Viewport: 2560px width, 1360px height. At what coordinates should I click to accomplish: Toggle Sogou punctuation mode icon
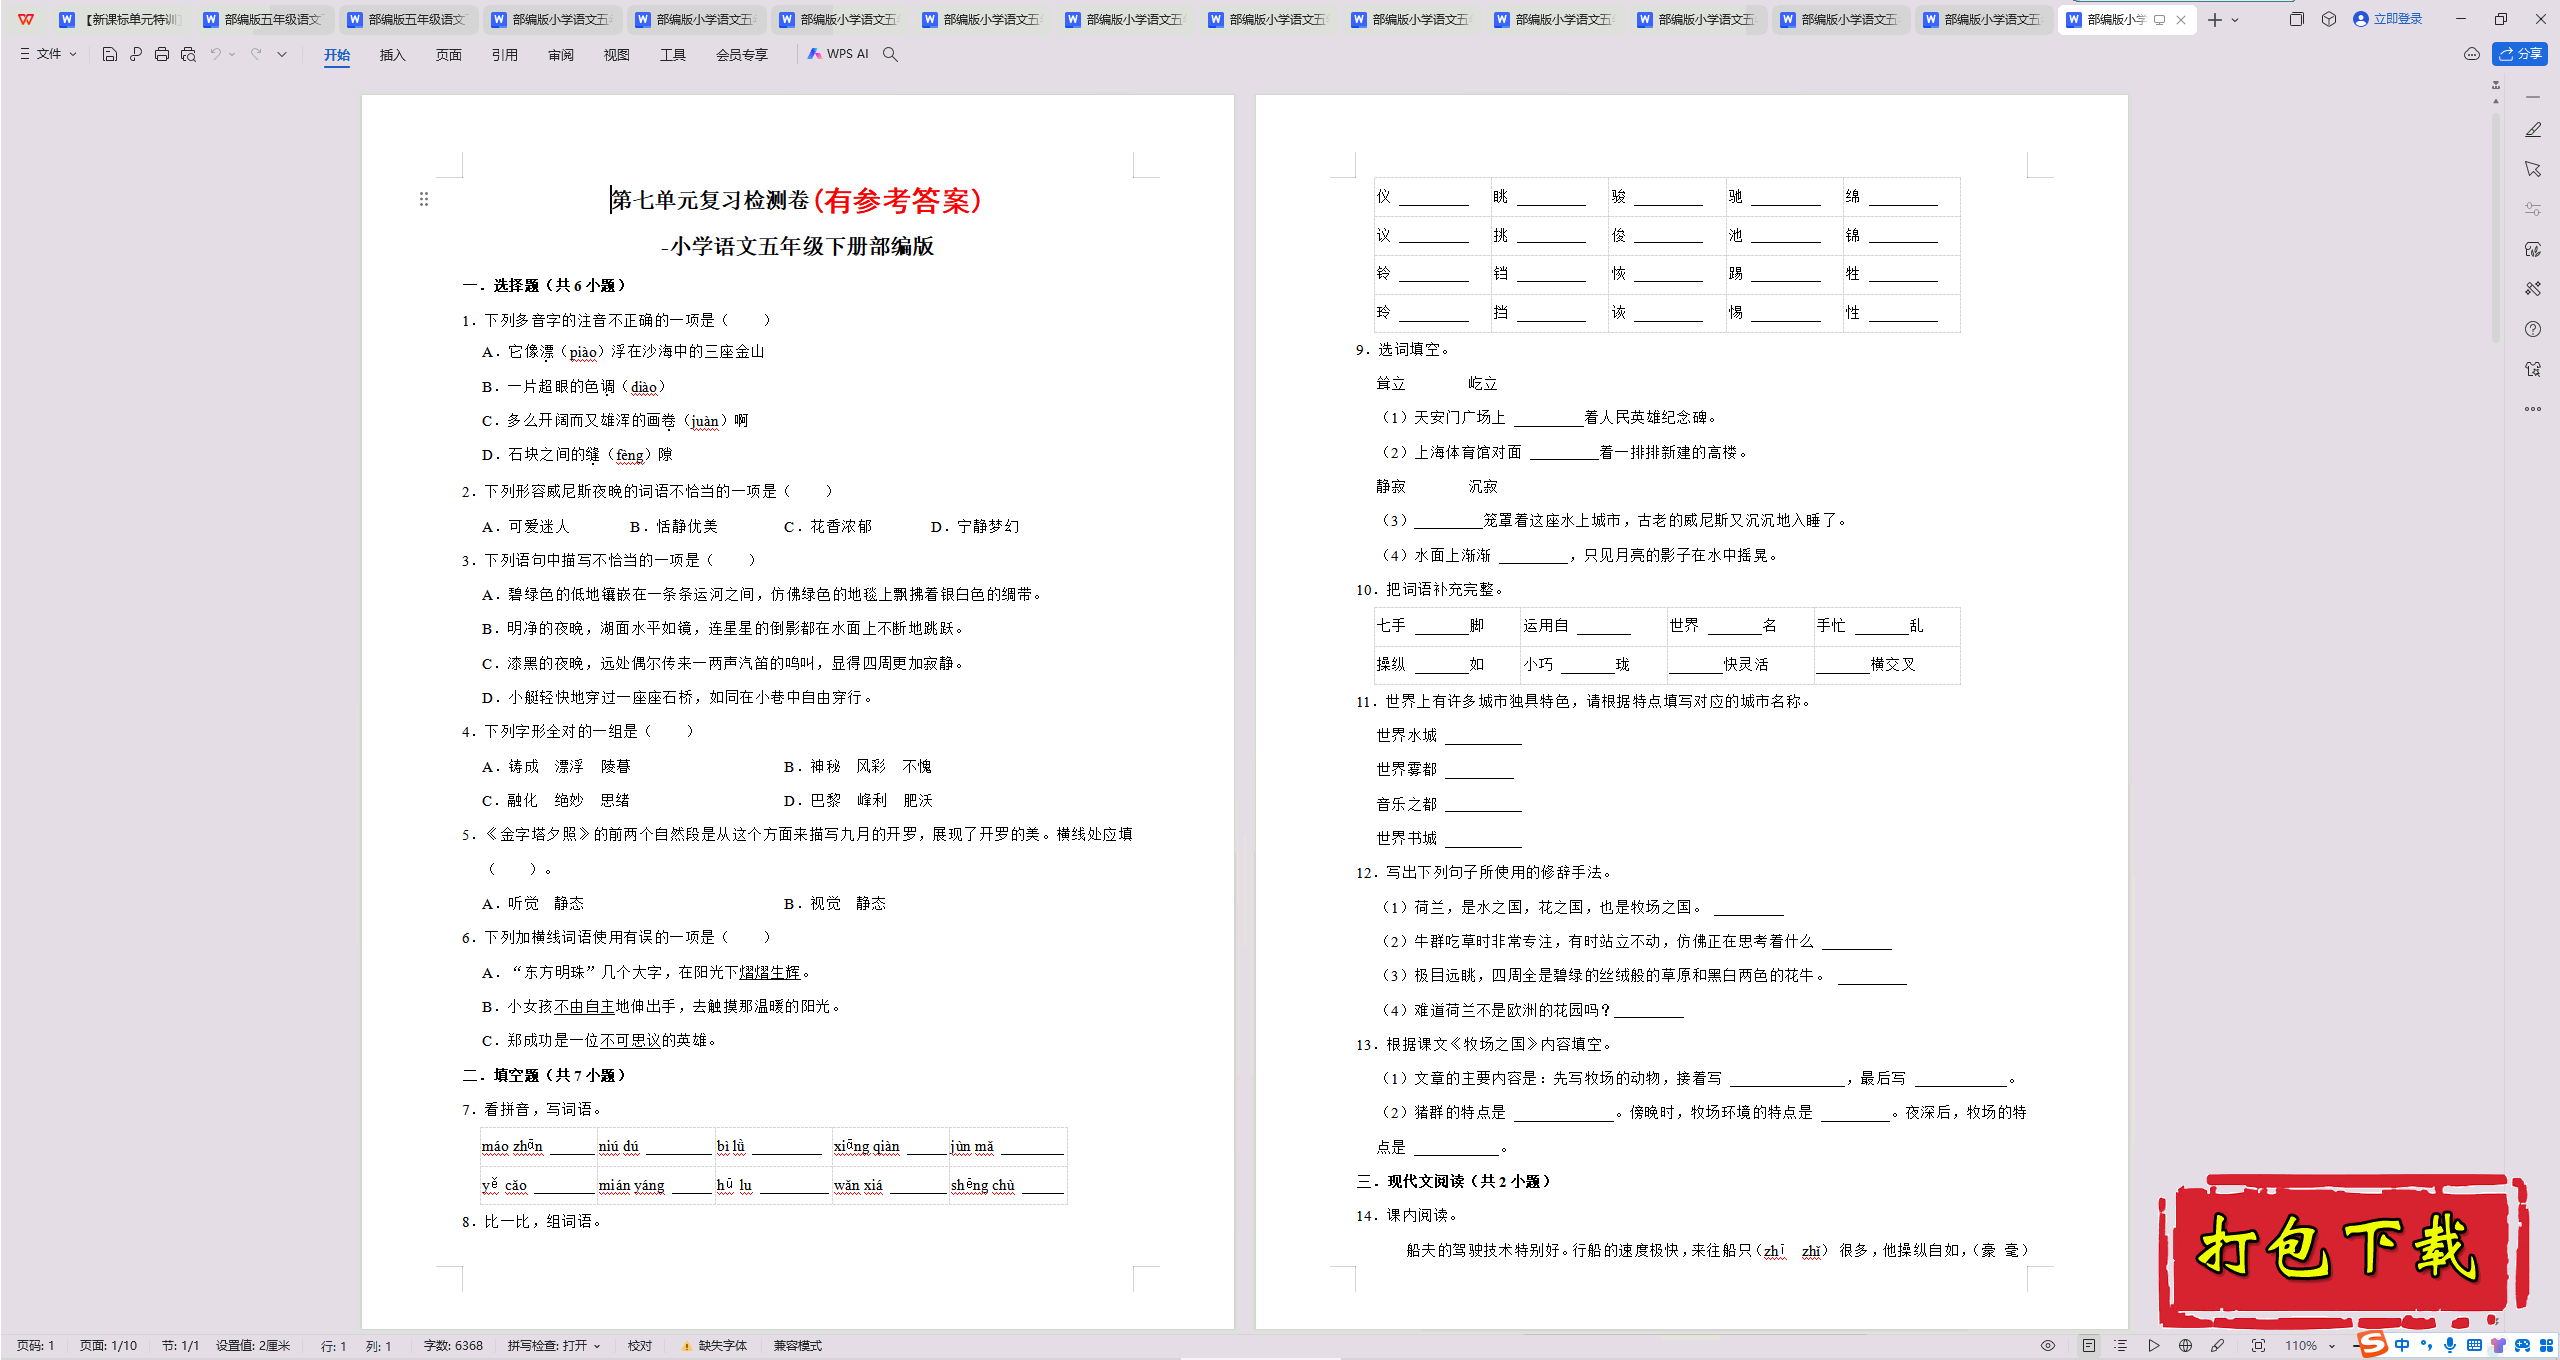tap(2426, 1346)
